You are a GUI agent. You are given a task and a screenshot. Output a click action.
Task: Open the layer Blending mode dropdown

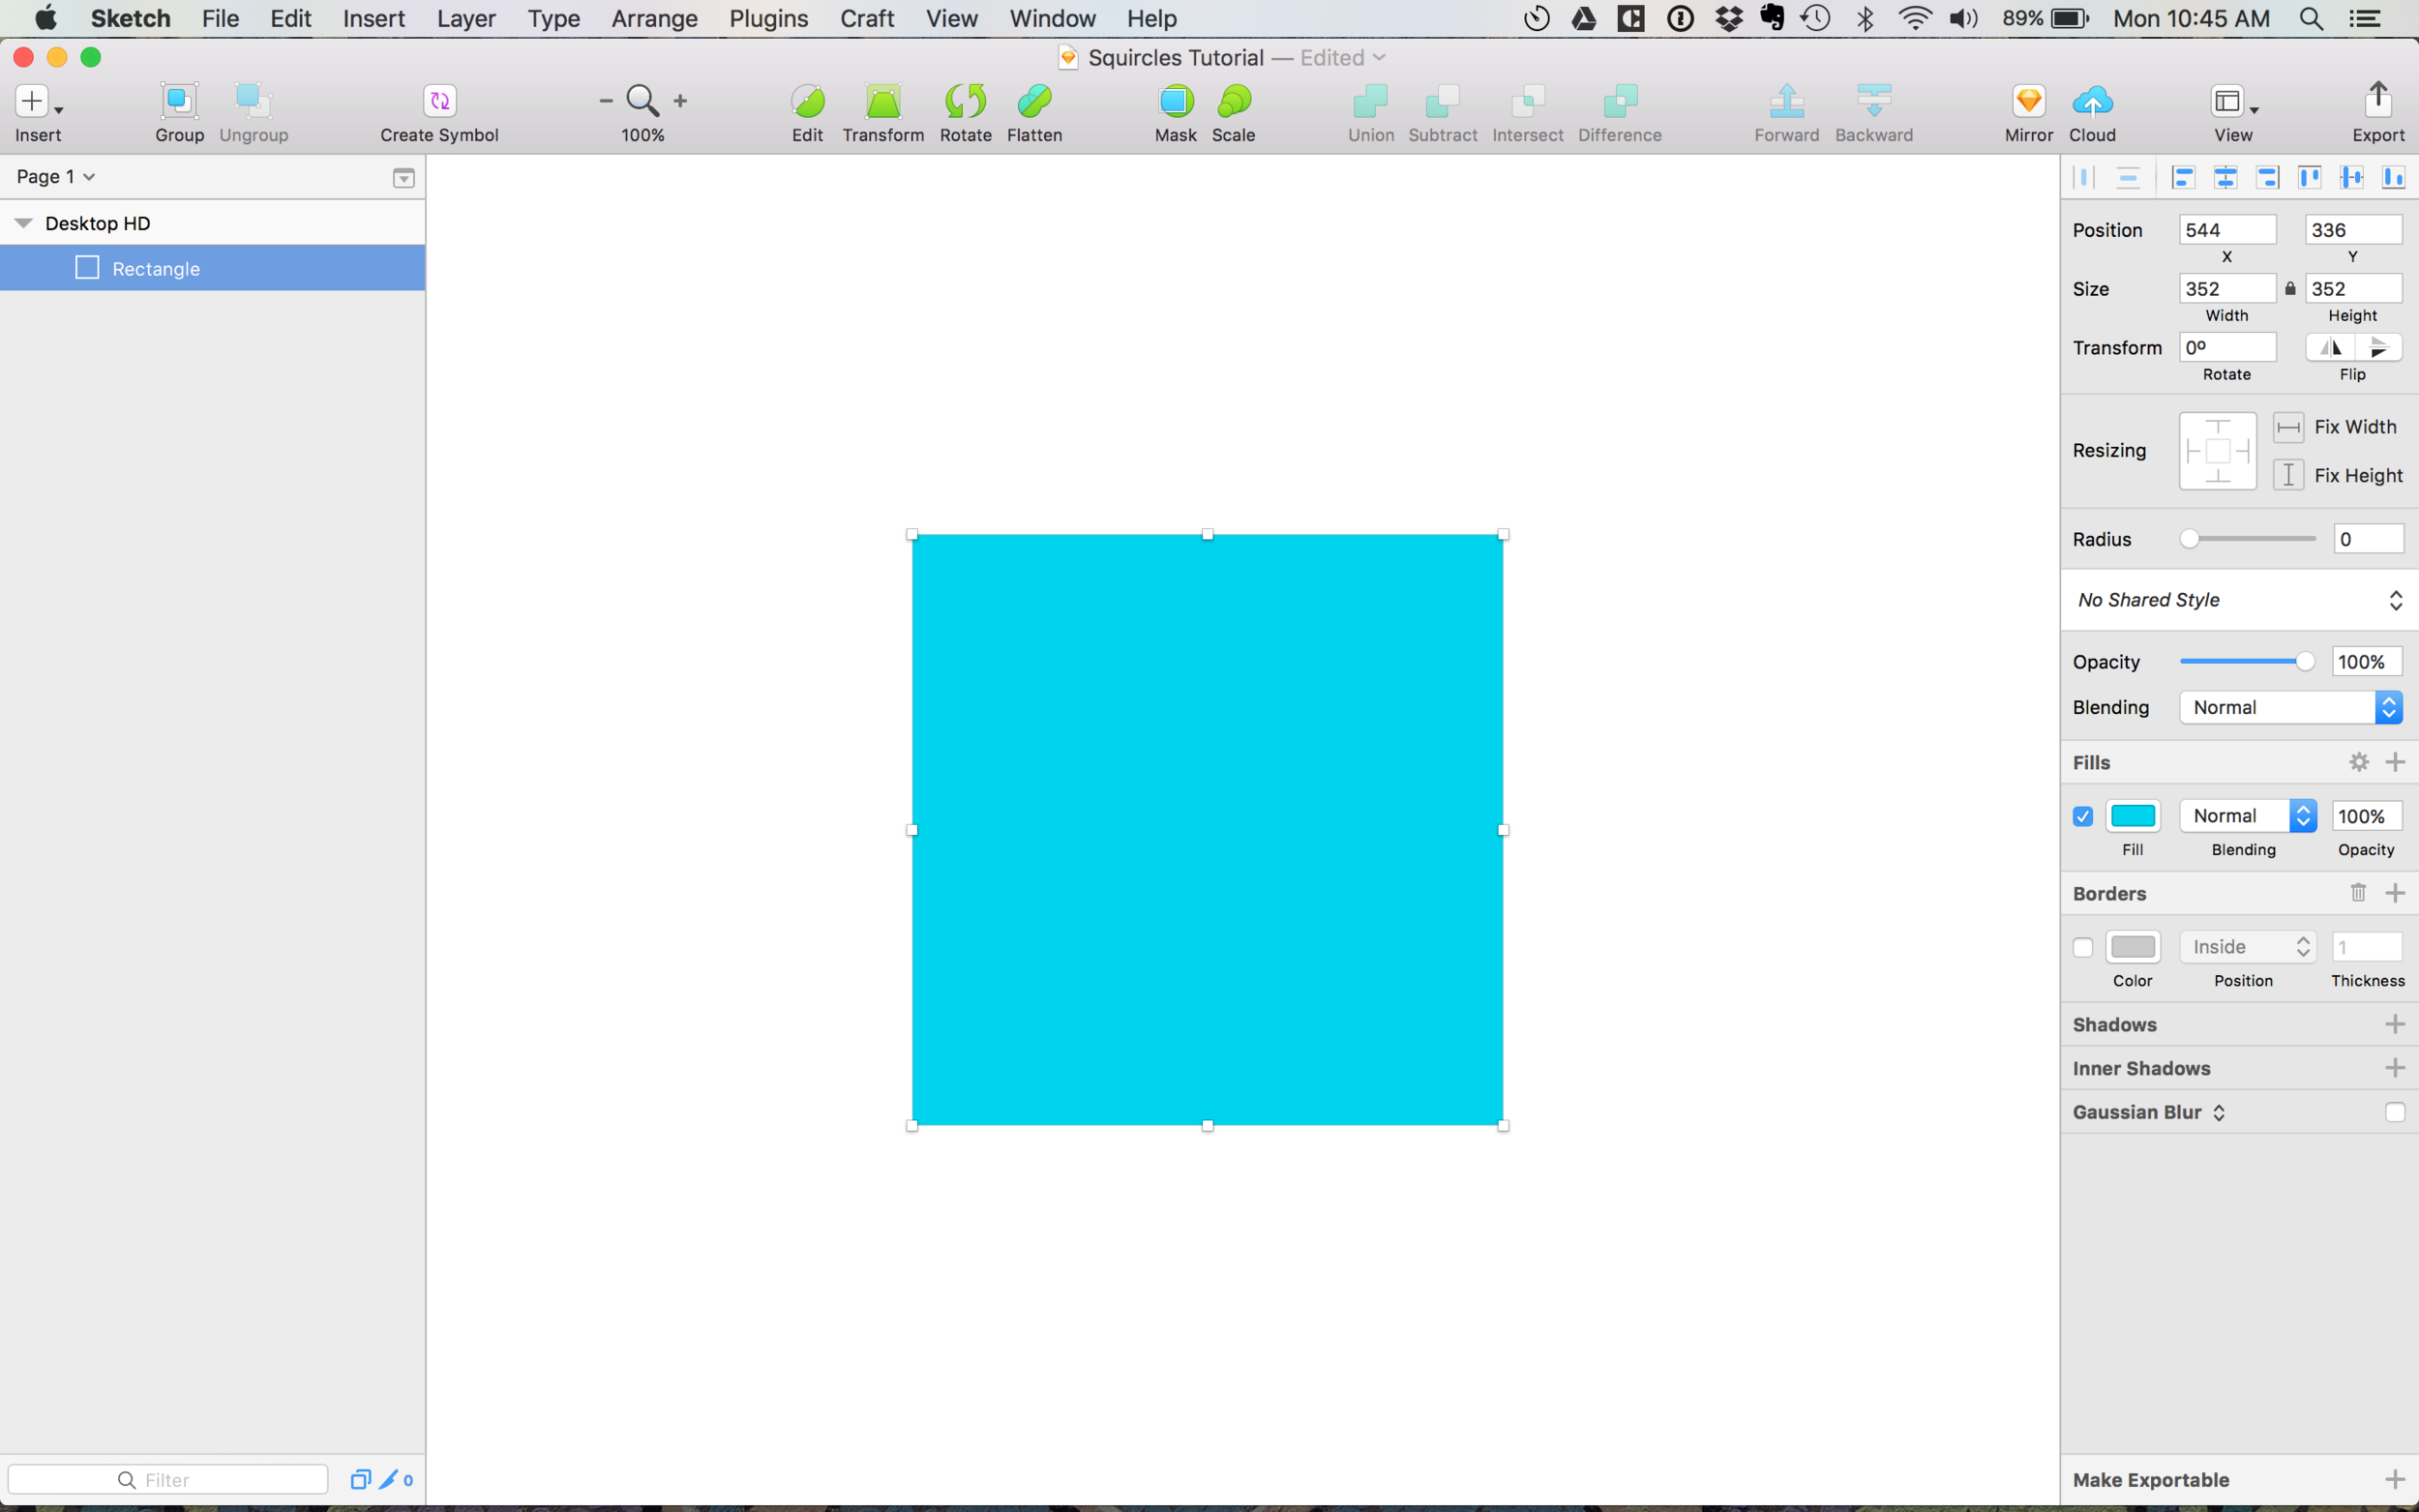(2290, 707)
